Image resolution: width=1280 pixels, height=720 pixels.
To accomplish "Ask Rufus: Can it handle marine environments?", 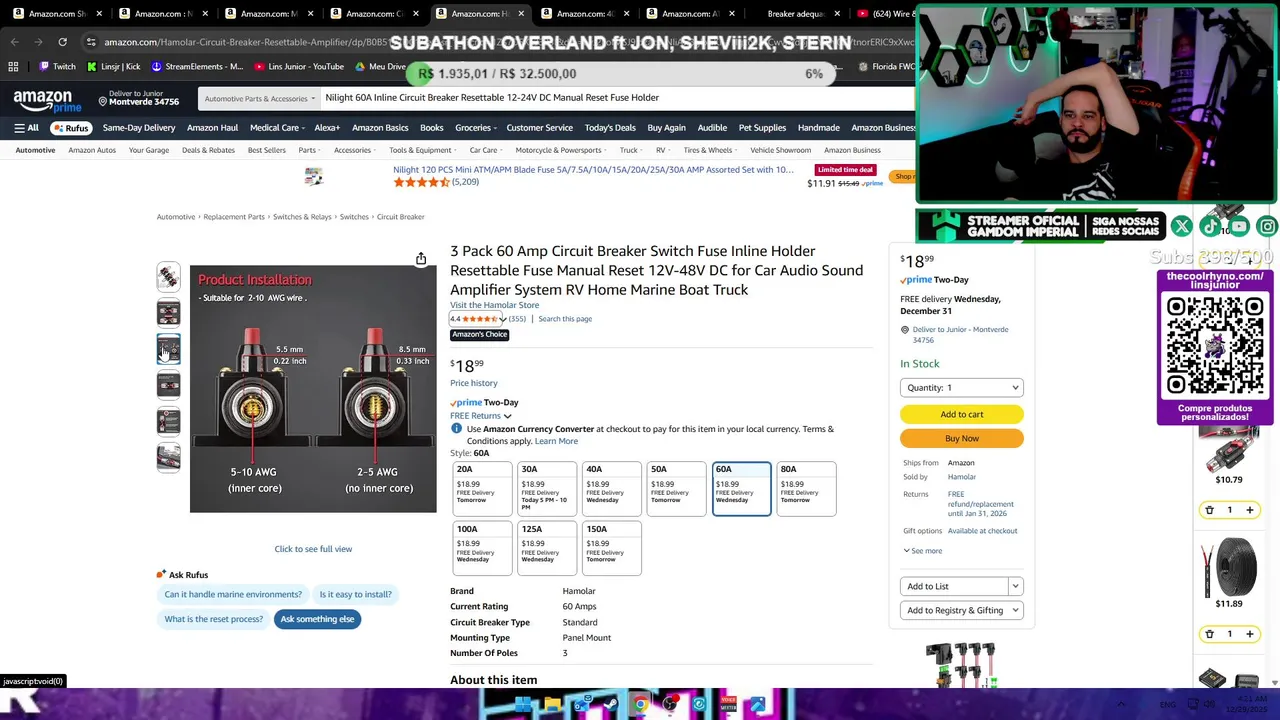I will [x=233, y=594].
